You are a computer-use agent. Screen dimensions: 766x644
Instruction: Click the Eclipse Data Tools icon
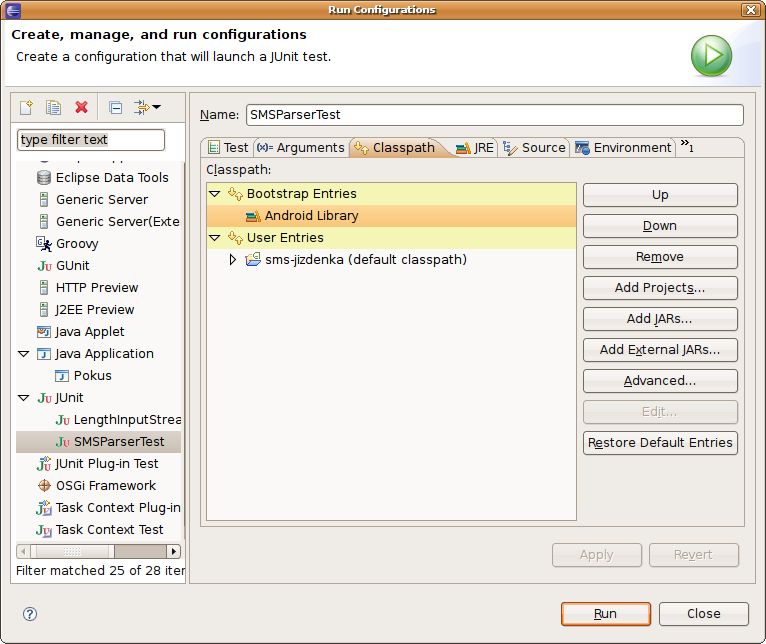click(44, 177)
